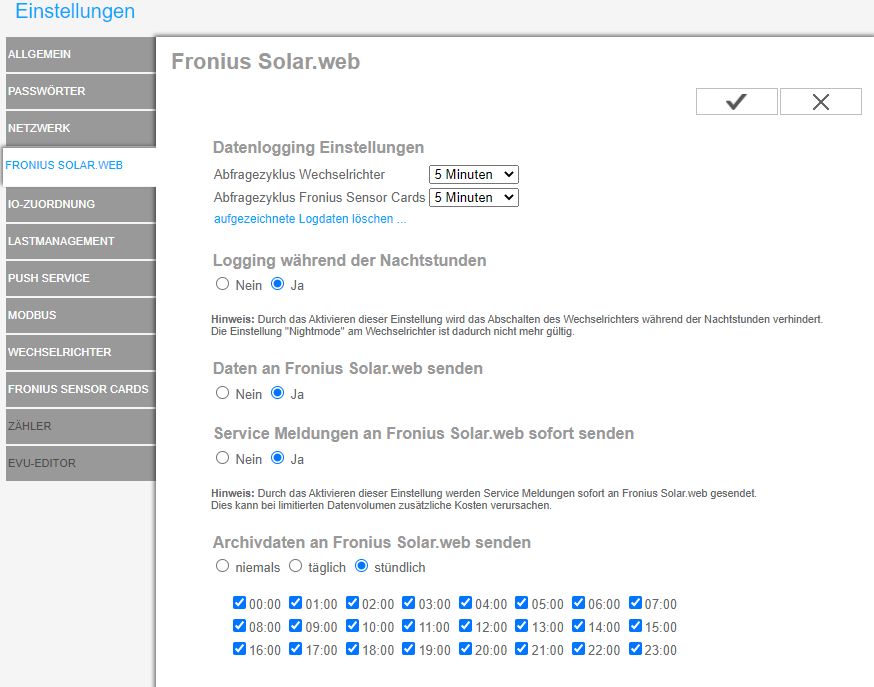Image resolution: width=874 pixels, height=687 pixels.
Task: Open Abfragezyklus Wechselrichter dropdown
Action: click(x=474, y=174)
